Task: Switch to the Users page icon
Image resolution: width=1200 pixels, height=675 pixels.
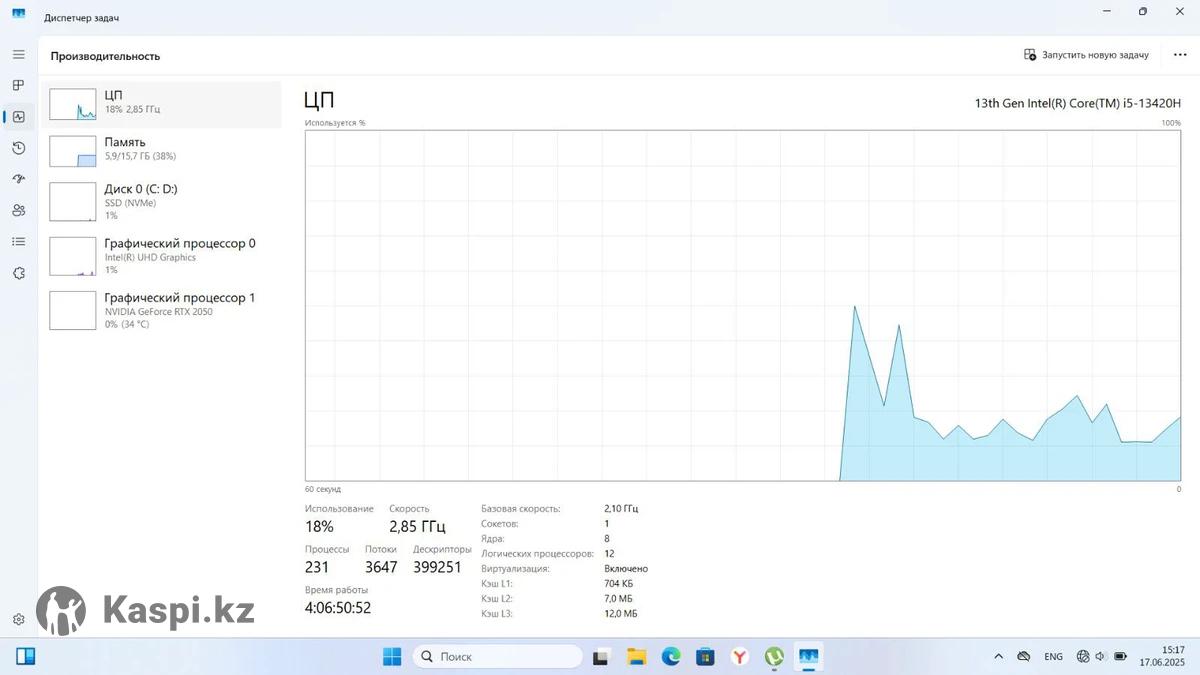Action: (x=18, y=210)
